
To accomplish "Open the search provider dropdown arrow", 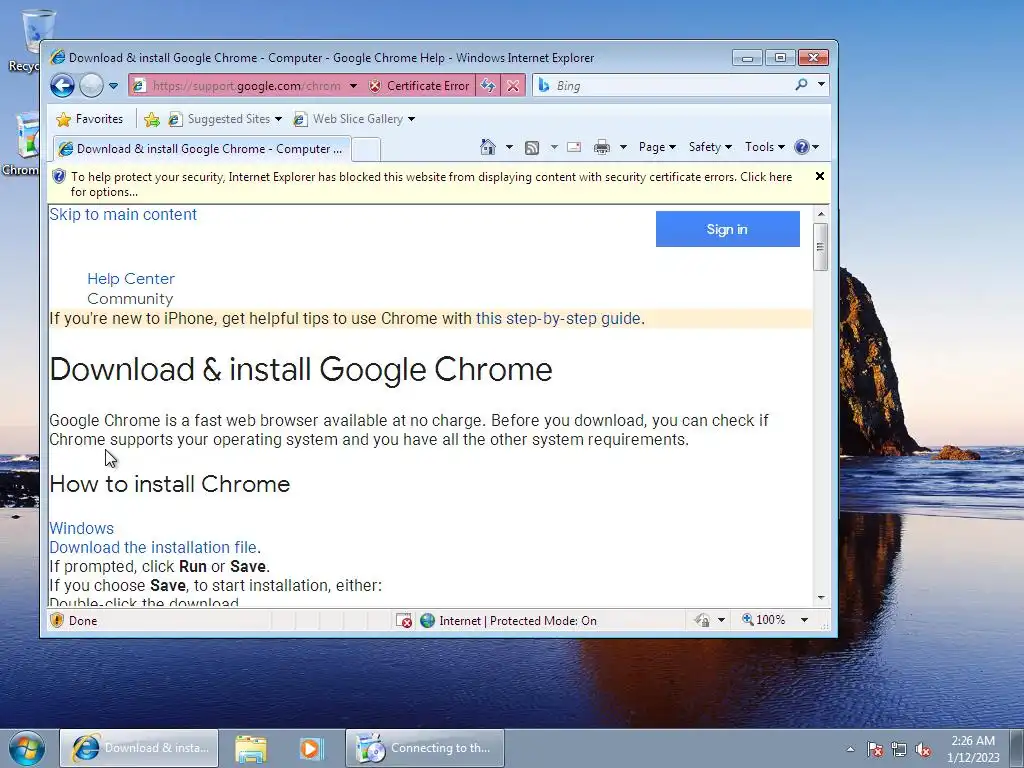I will click(x=821, y=85).
